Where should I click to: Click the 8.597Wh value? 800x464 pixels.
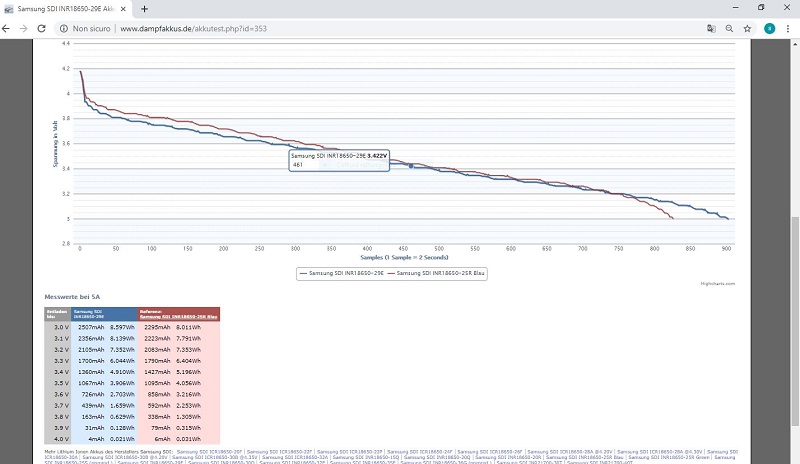pos(122,327)
